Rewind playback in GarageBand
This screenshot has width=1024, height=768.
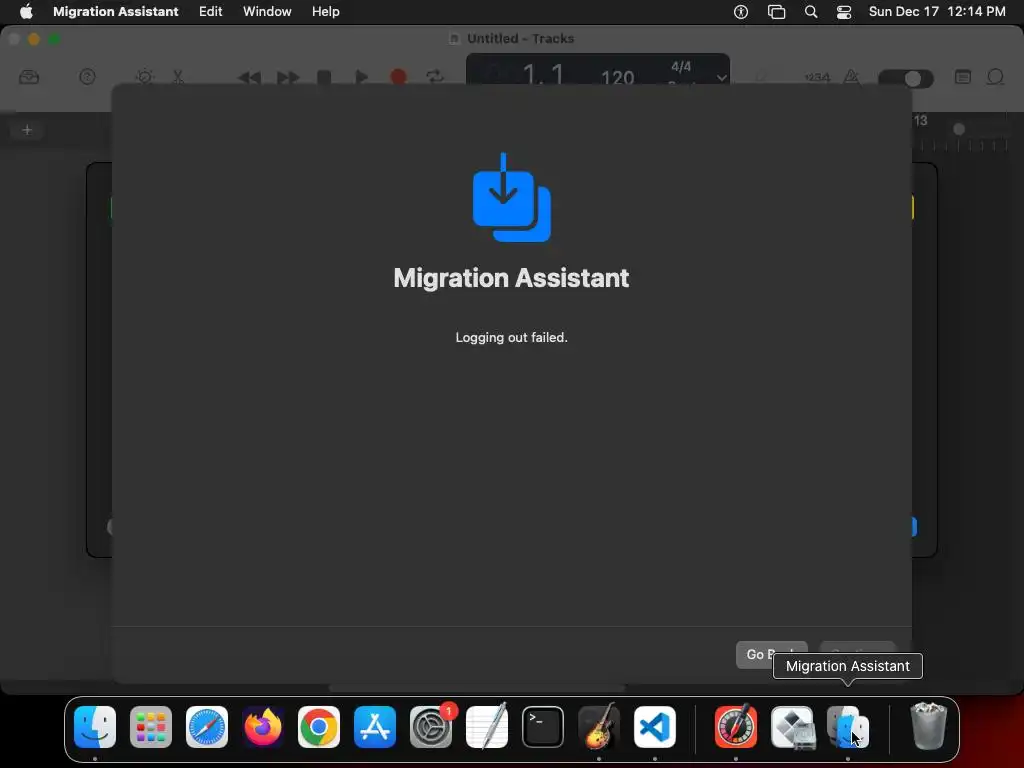[x=249, y=78]
